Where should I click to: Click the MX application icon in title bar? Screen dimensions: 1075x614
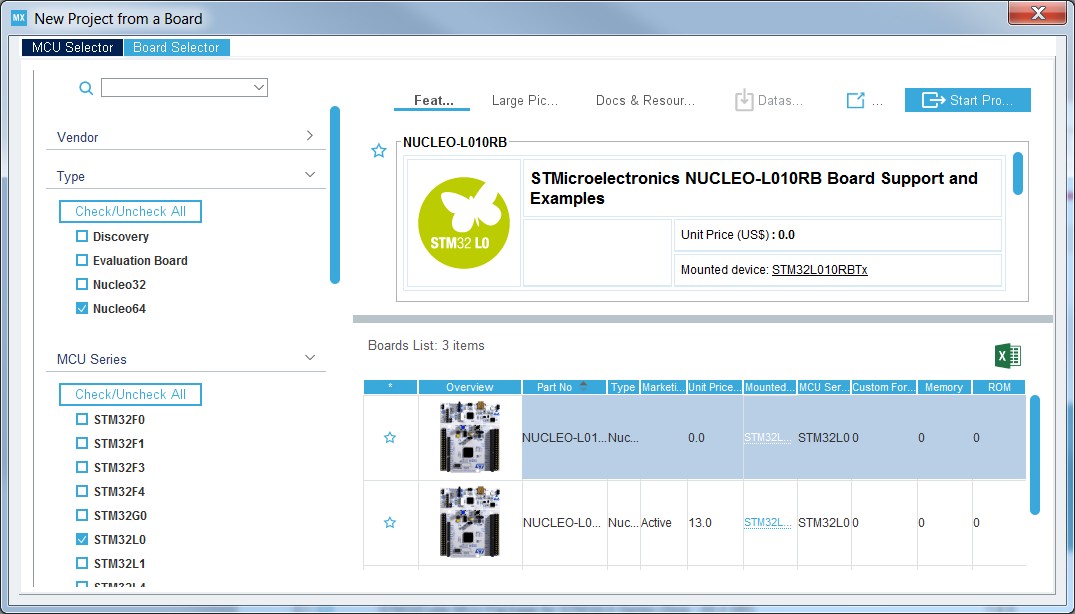tap(19, 19)
